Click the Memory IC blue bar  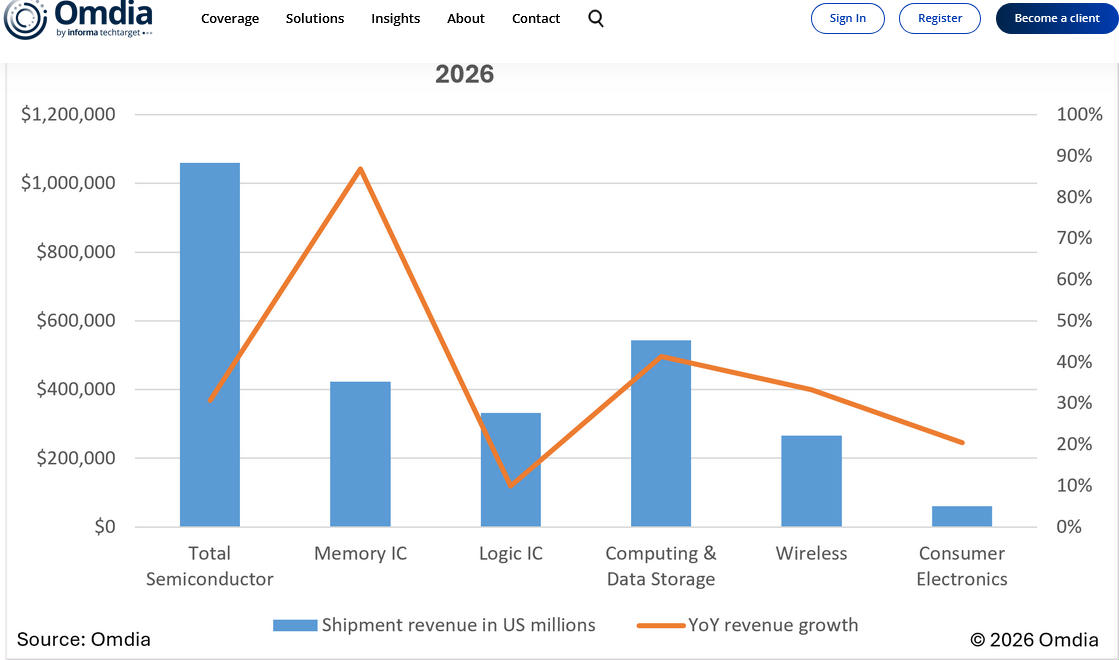point(360,454)
